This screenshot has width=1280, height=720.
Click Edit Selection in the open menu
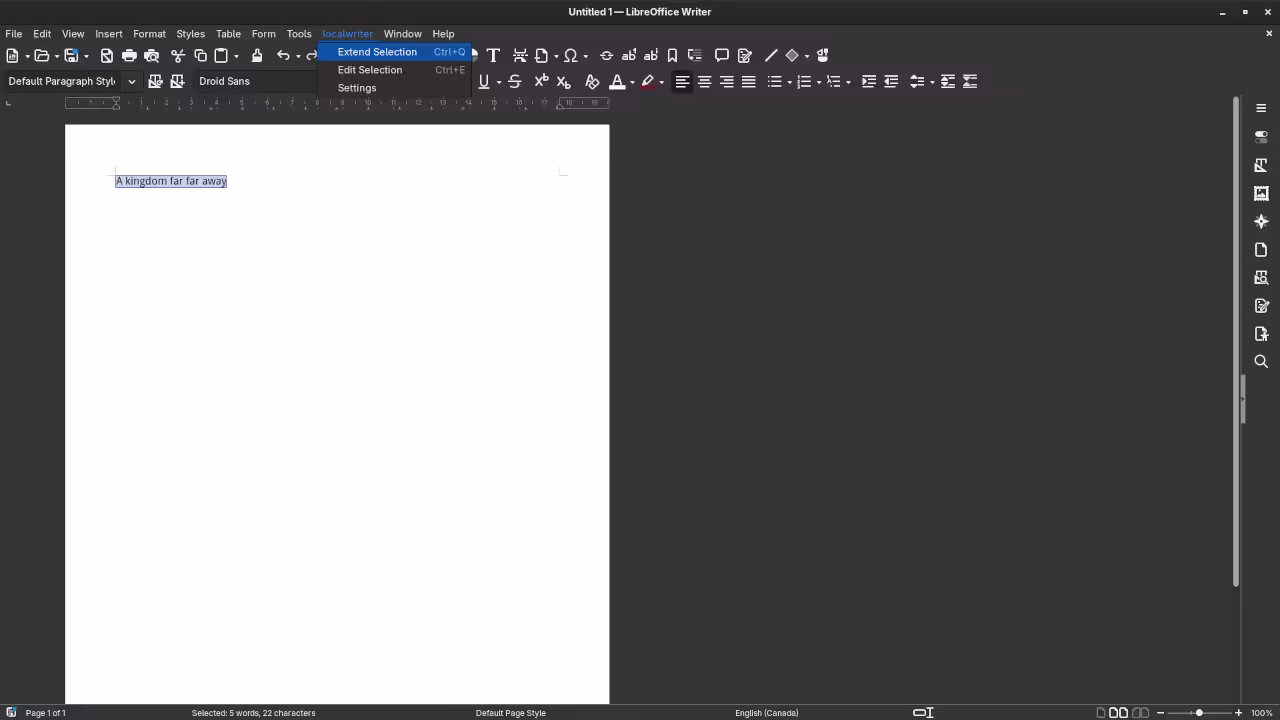(x=370, y=70)
